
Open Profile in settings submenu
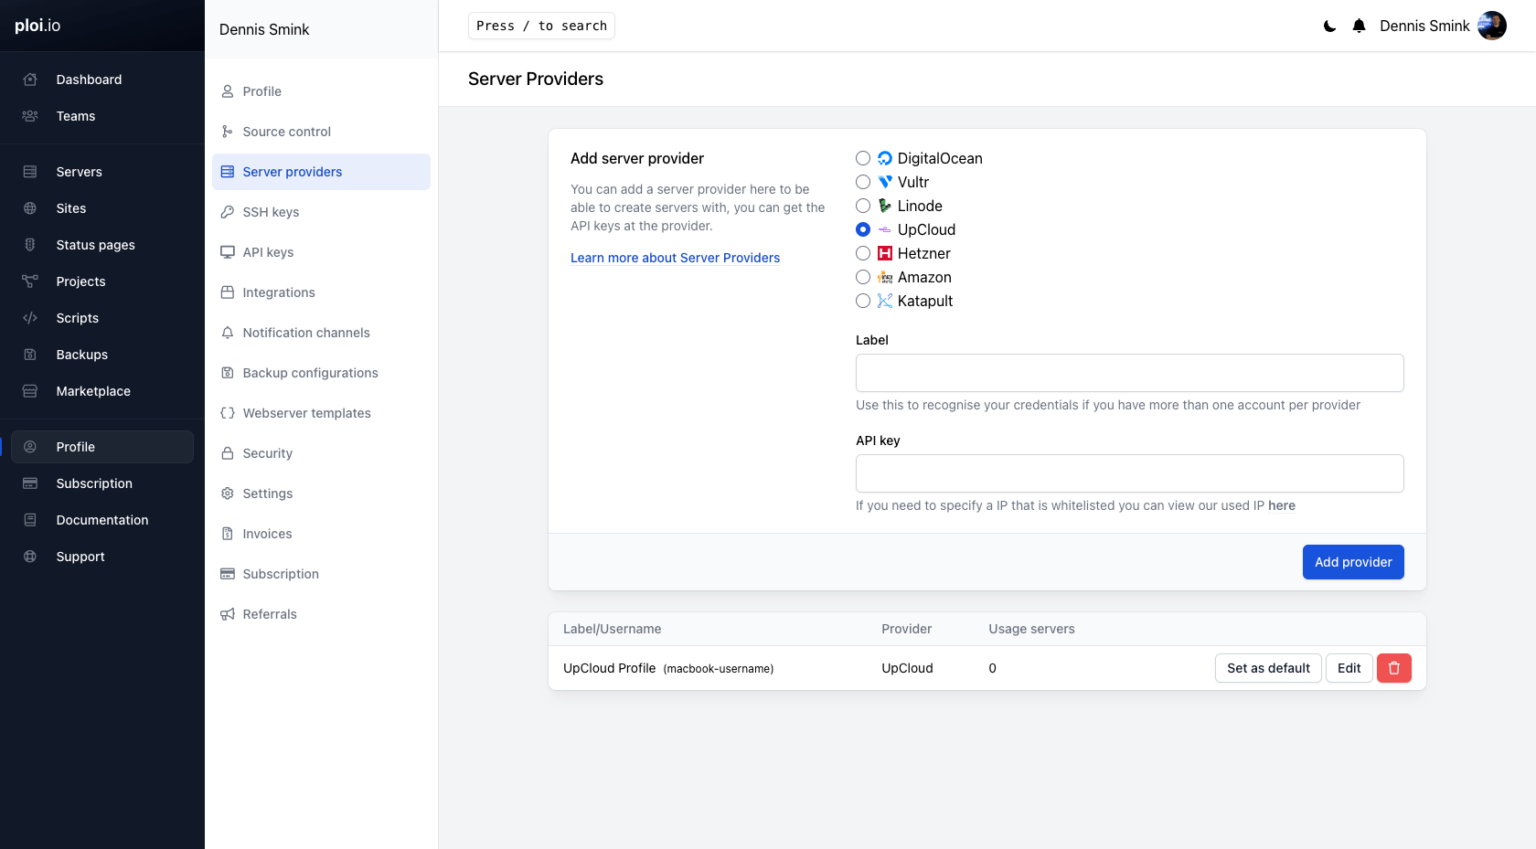tap(321, 91)
